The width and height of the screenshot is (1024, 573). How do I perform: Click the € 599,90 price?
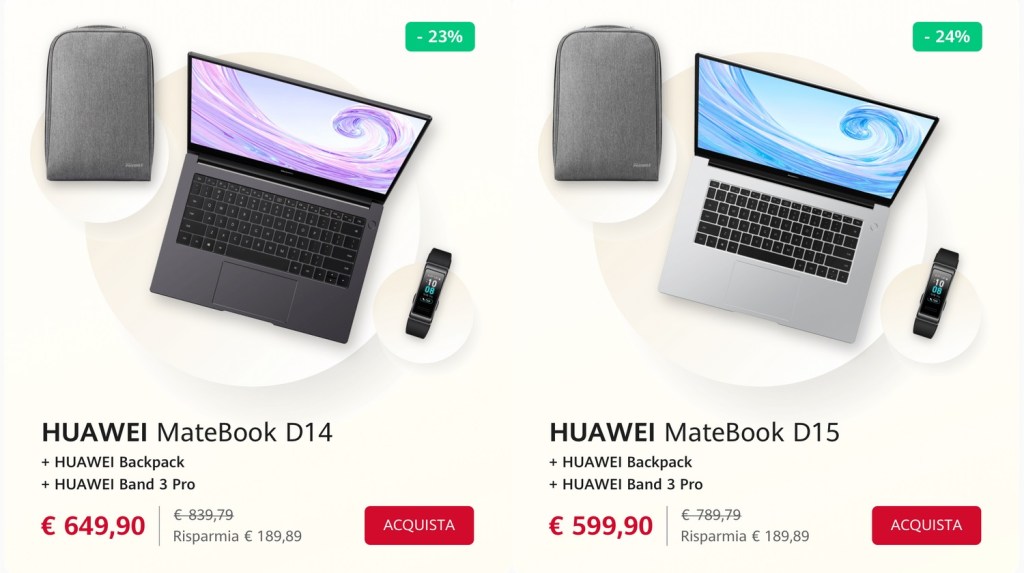(601, 525)
